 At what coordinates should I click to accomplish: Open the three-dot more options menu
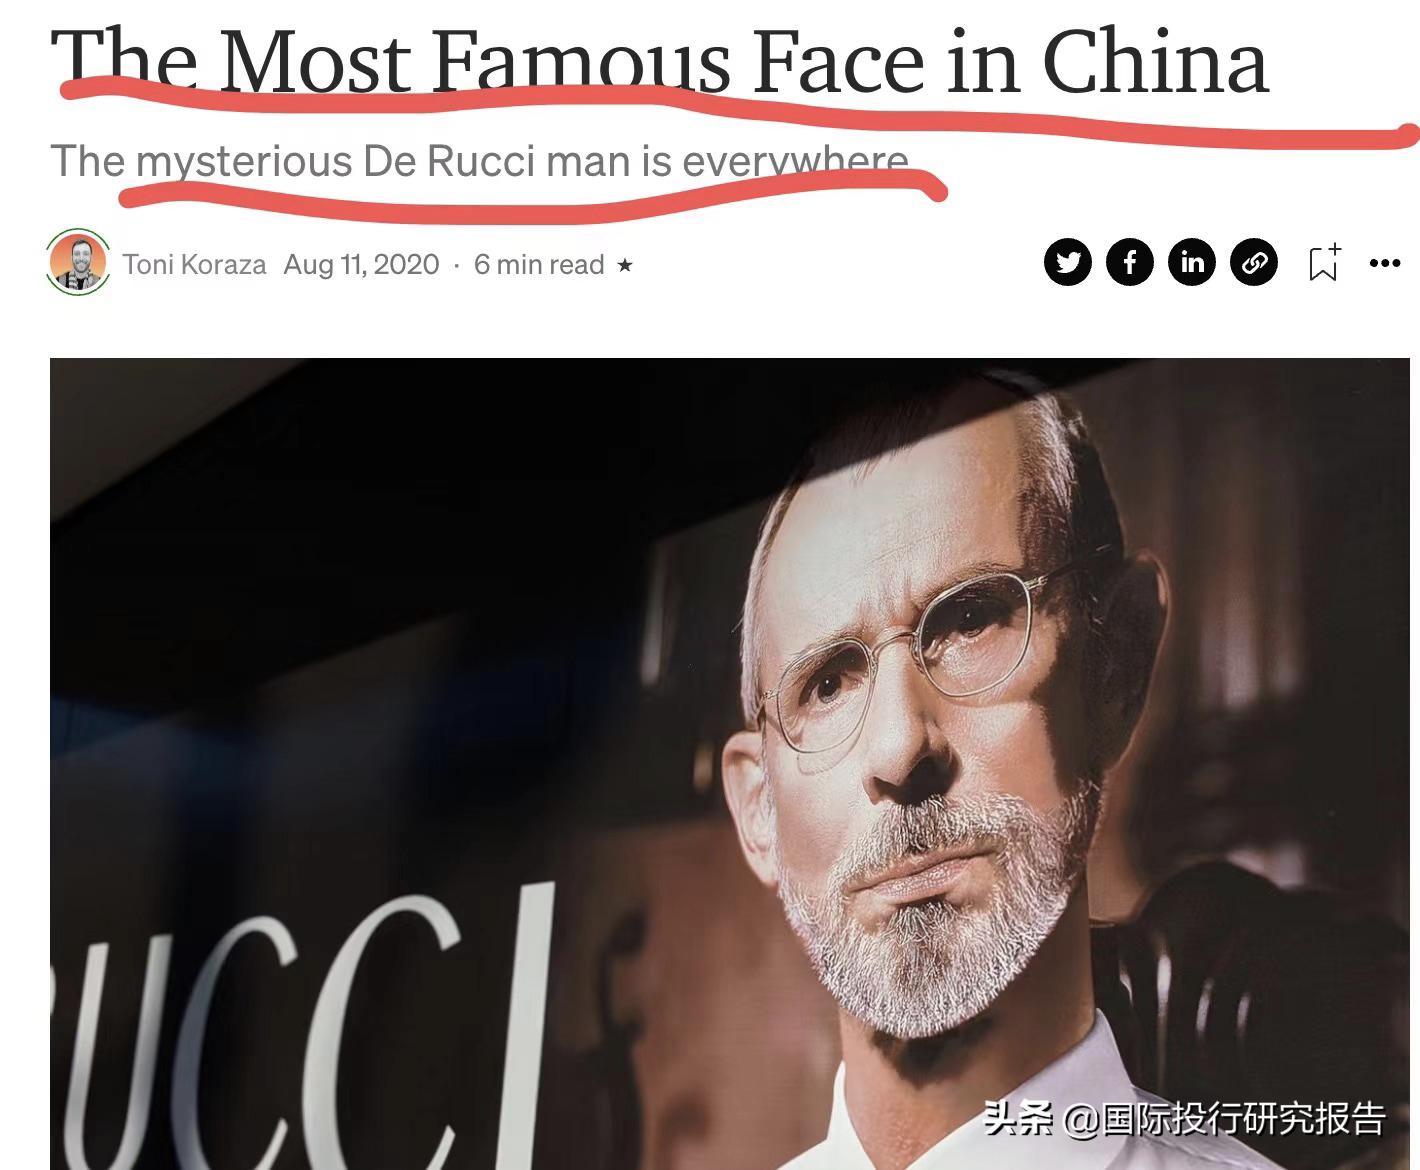(x=1385, y=263)
